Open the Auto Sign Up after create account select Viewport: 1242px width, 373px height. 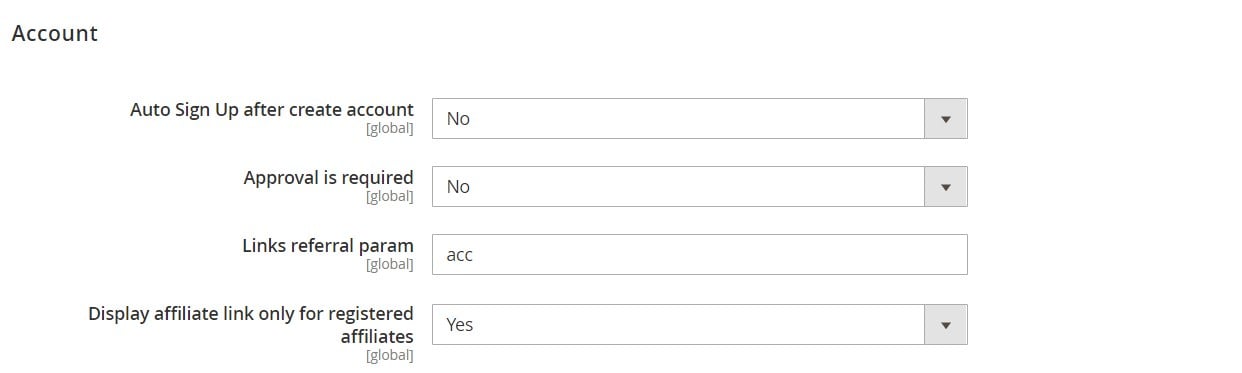coord(699,119)
